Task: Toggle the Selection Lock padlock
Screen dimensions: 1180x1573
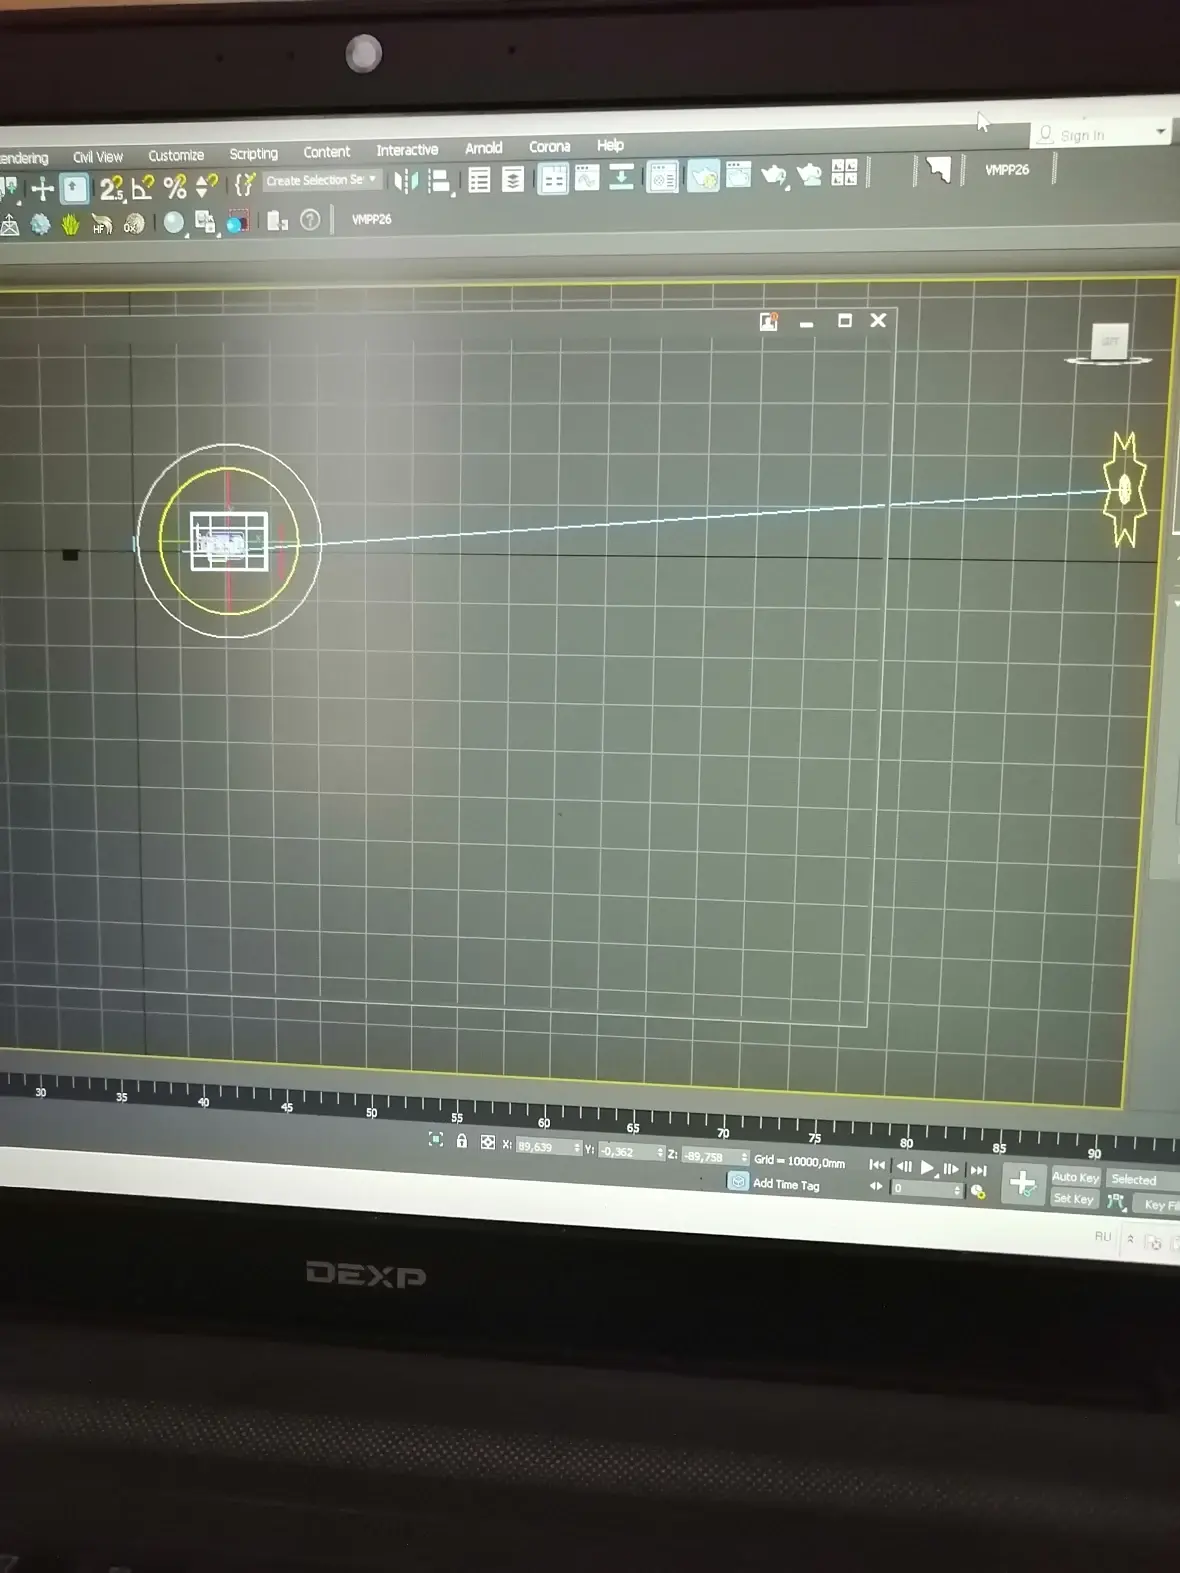Action: tap(462, 1140)
